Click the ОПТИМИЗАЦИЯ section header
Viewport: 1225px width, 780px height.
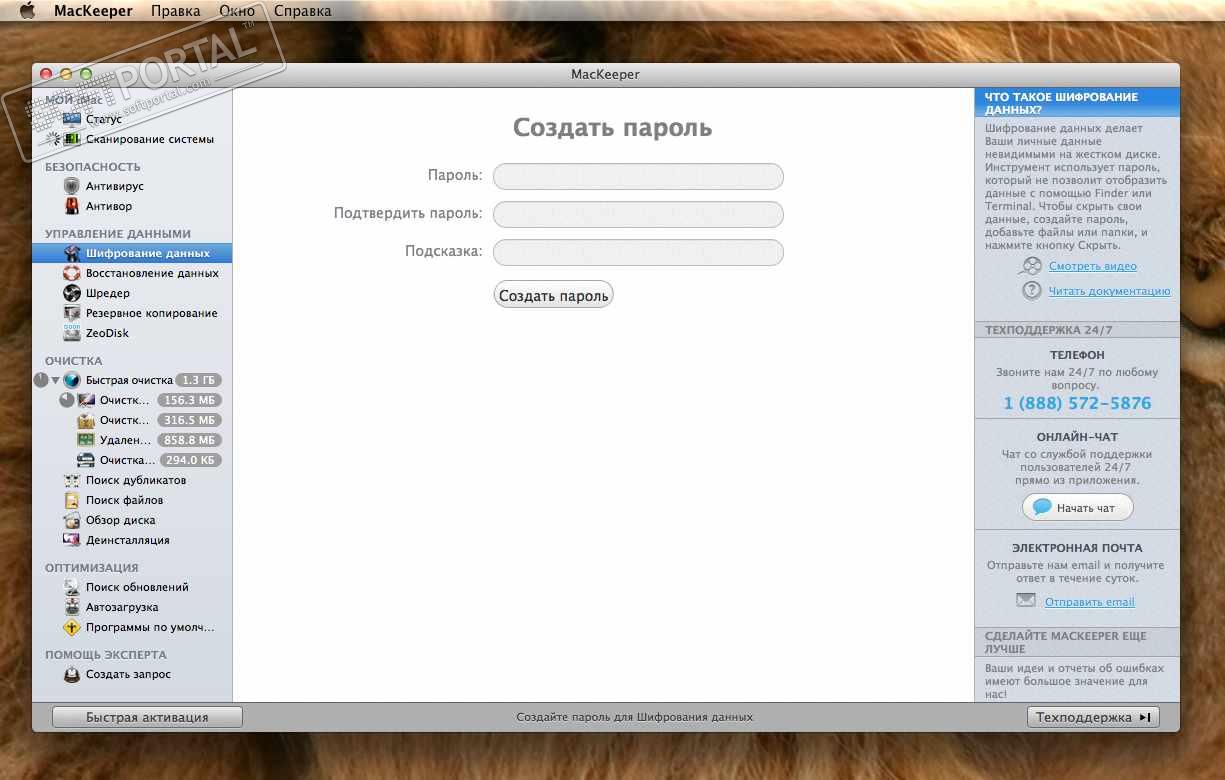click(x=91, y=567)
